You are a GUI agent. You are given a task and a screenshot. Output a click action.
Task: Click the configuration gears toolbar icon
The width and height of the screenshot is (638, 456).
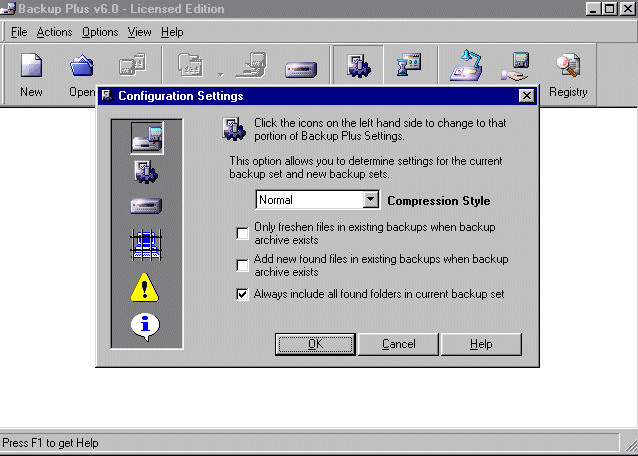(x=358, y=65)
